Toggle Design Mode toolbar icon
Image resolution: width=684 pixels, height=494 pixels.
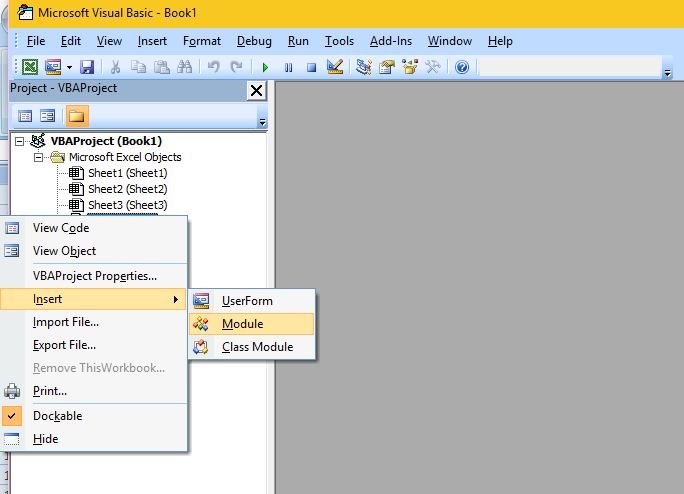[335, 67]
